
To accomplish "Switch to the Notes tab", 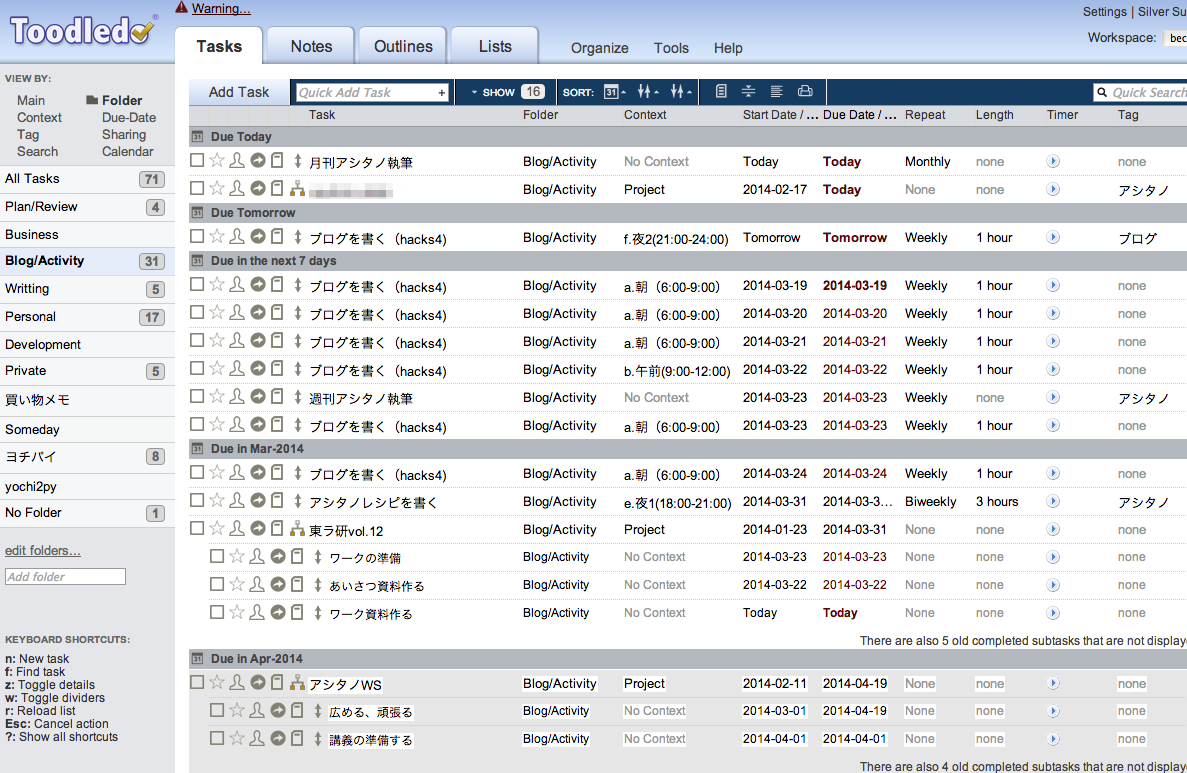I will point(311,46).
